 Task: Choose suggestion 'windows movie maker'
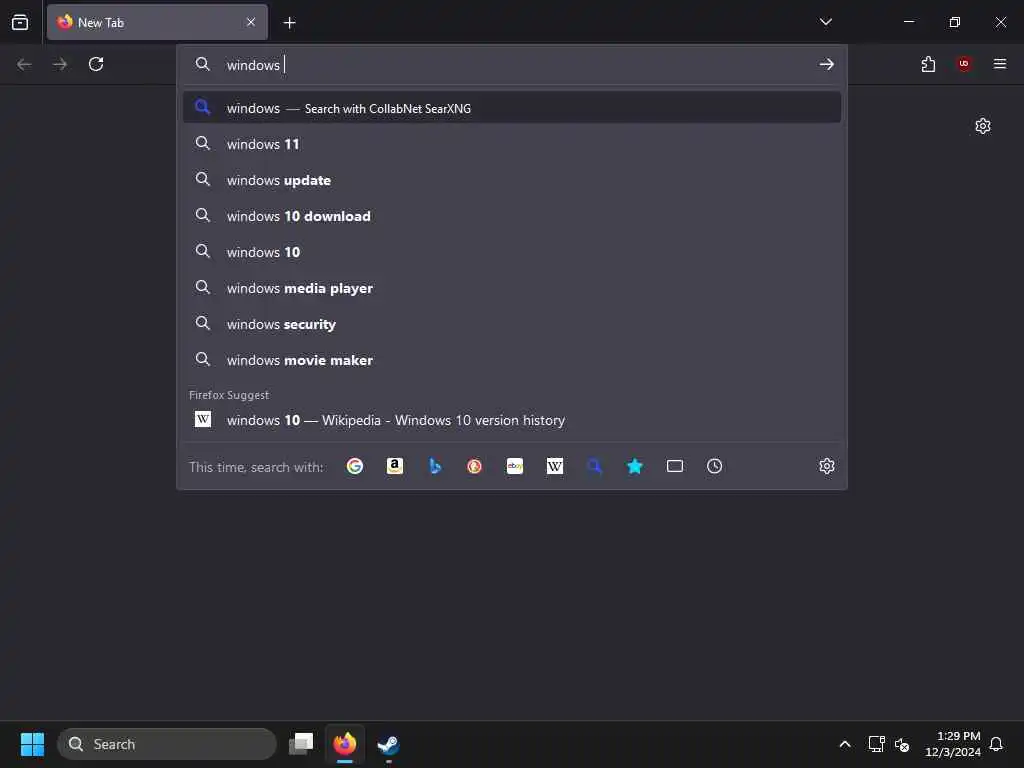[512, 360]
